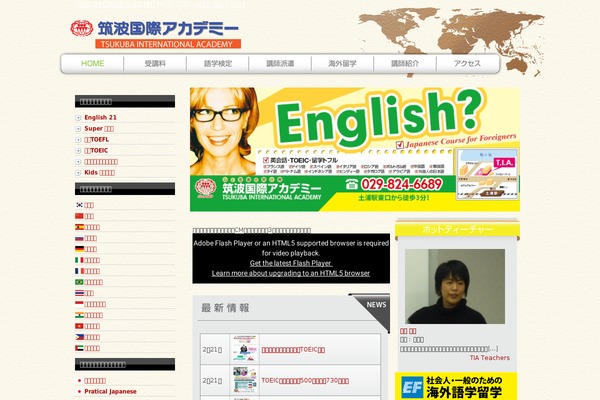Open the TIA Teachers link
Screen dimensions: 600x400
tap(490, 358)
